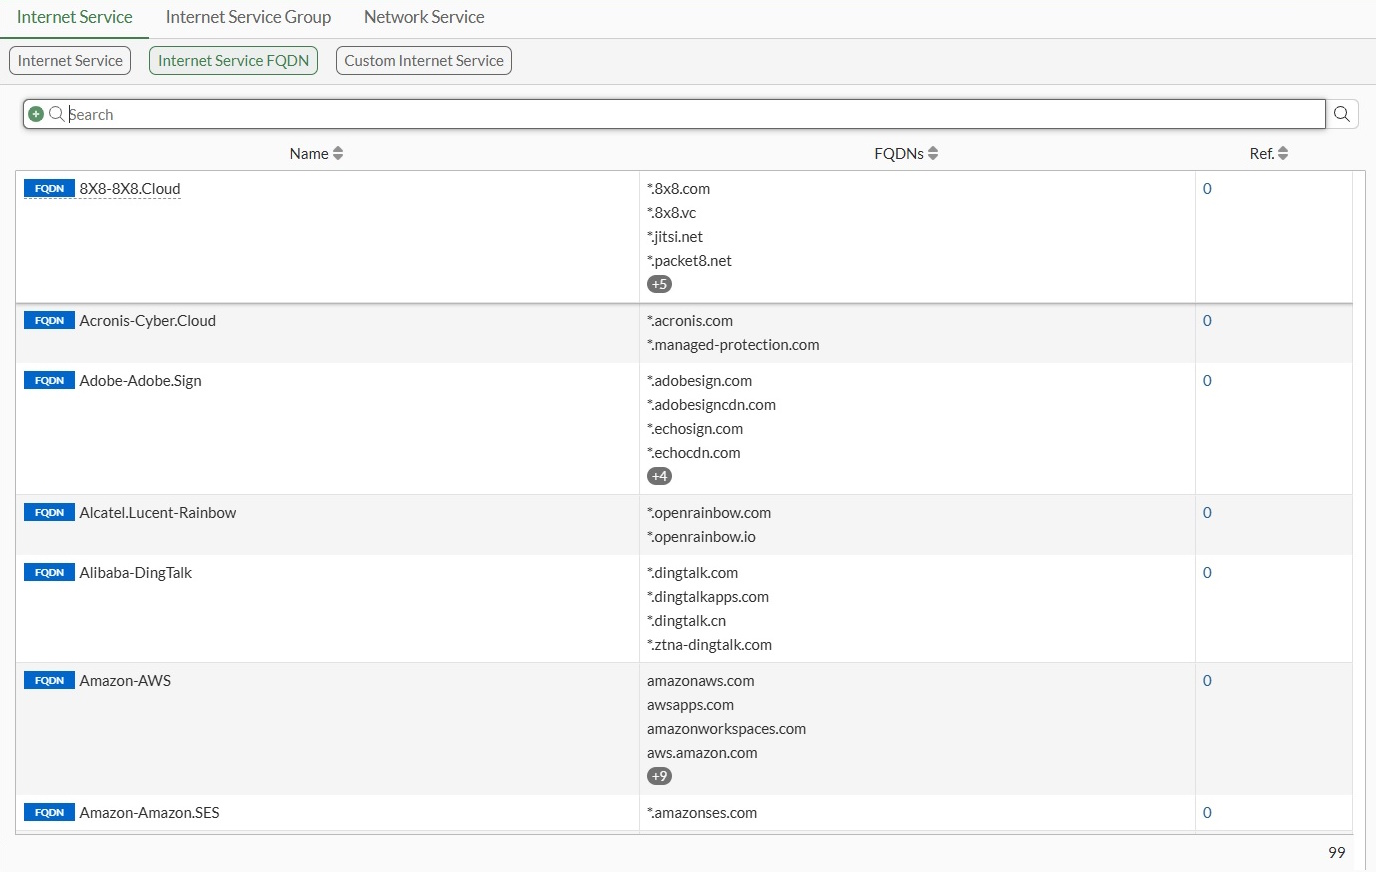Click the FQDN badge for Amazon-Amazon.SES
1376x872 pixels.
(49, 813)
